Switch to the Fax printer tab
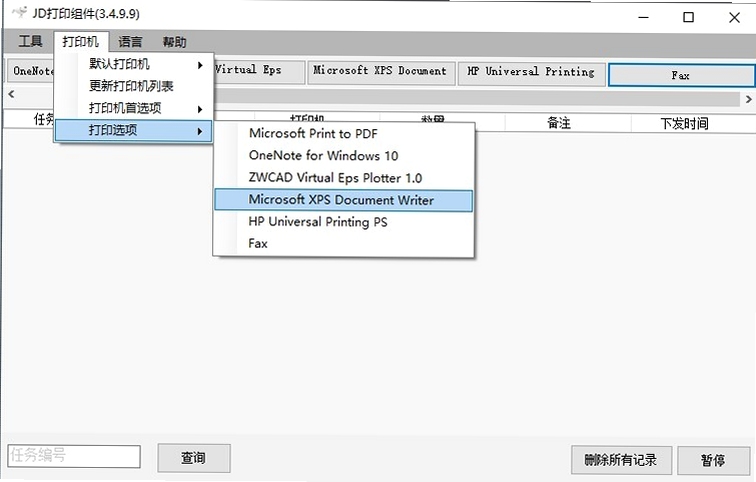Viewport: 756px width, 482px height. tap(681, 75)
